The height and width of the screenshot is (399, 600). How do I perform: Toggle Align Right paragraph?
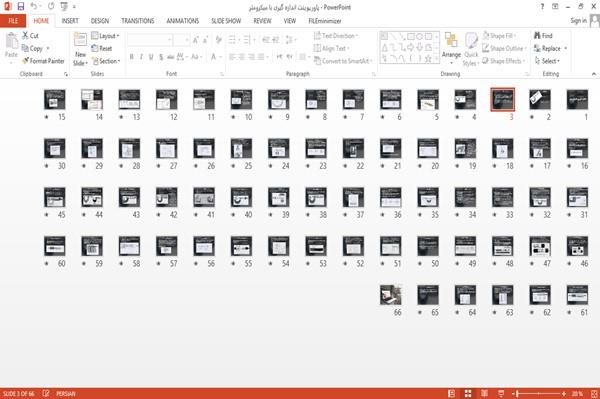[251, 57]
